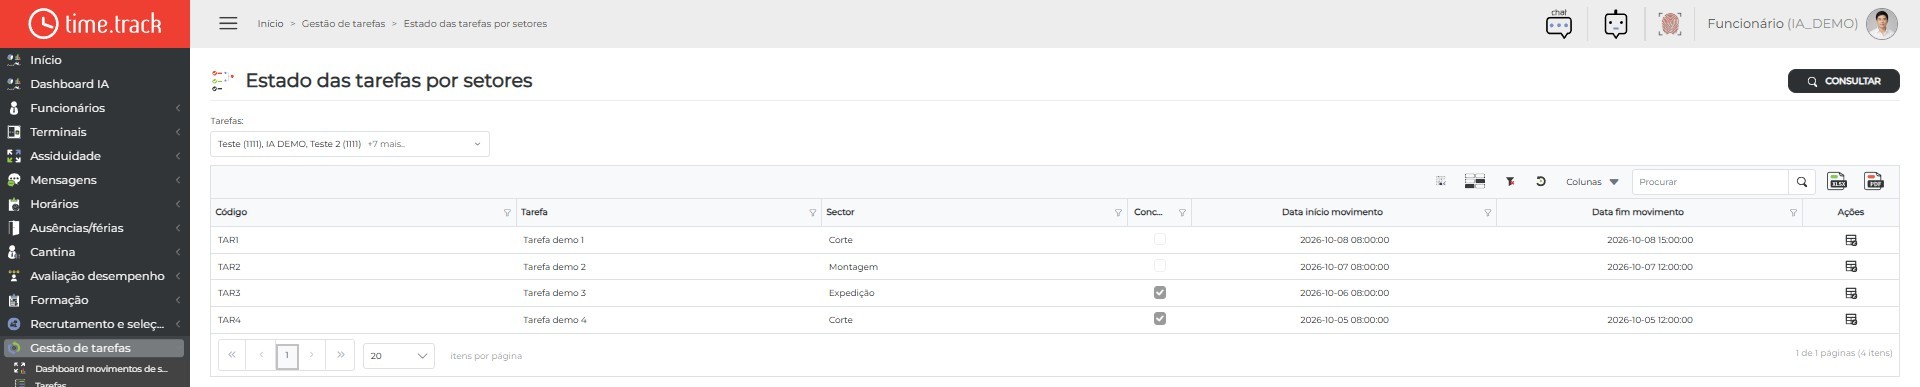Click the Procurar search field

click(1710, 182)
